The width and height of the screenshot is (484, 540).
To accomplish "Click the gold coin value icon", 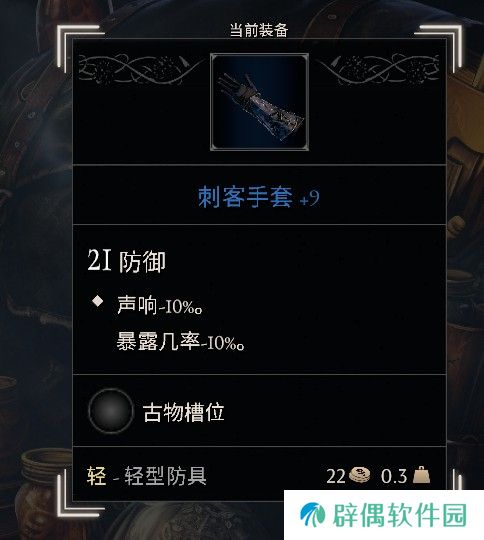I will pyautogui.click(x=359, y=476).
